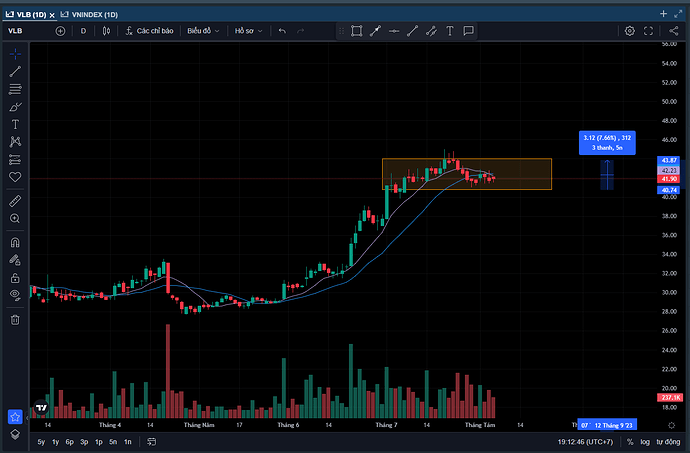Open the go to date calendar
Image resolution: width=690 pixels, height=453 pixels.
point(152,442)
